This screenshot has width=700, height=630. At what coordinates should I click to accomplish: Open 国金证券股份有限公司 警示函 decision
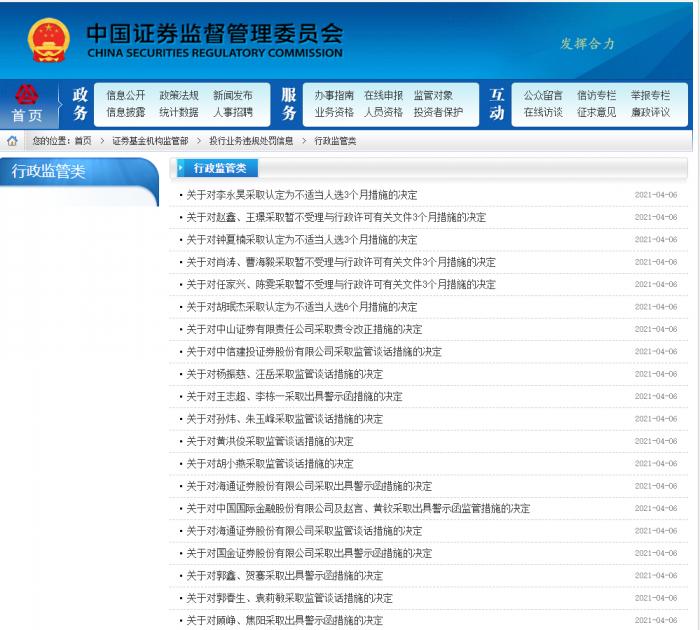click(309, 553)
